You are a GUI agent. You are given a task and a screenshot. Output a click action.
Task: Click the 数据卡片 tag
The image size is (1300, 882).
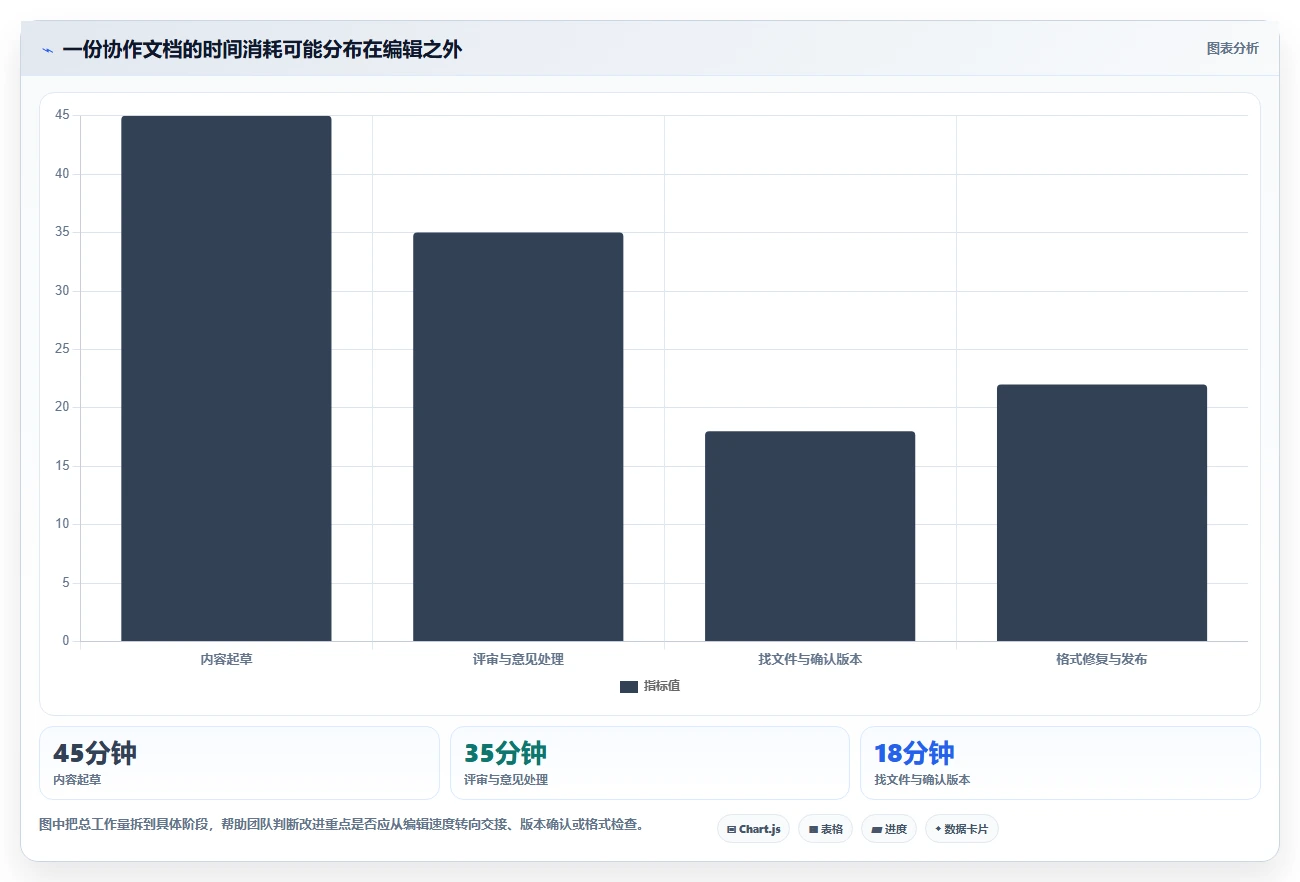(x=962, y=829)
